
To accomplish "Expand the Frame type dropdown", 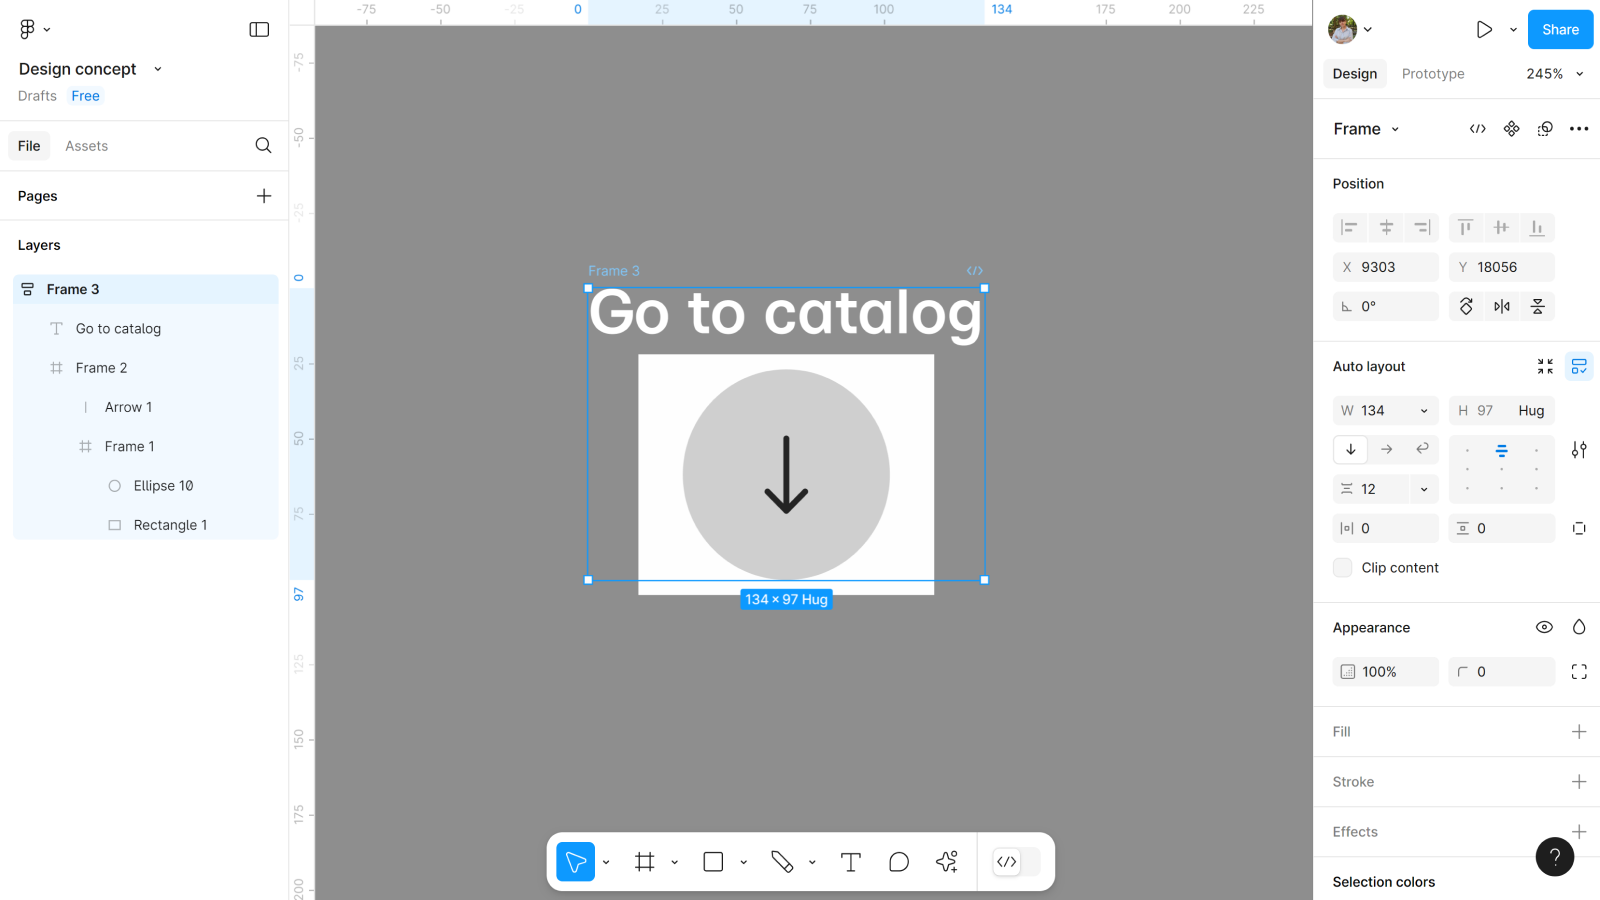I will tap(1366, 129).
